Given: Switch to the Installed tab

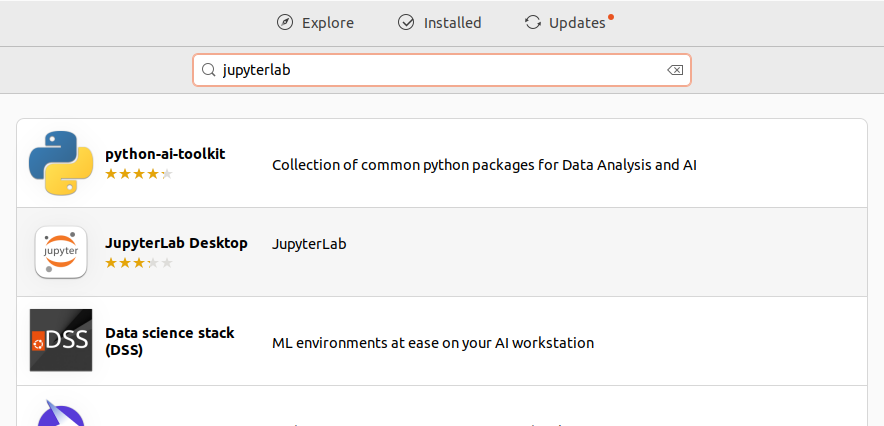Looking at the screenshot, I should coord(439,23).
